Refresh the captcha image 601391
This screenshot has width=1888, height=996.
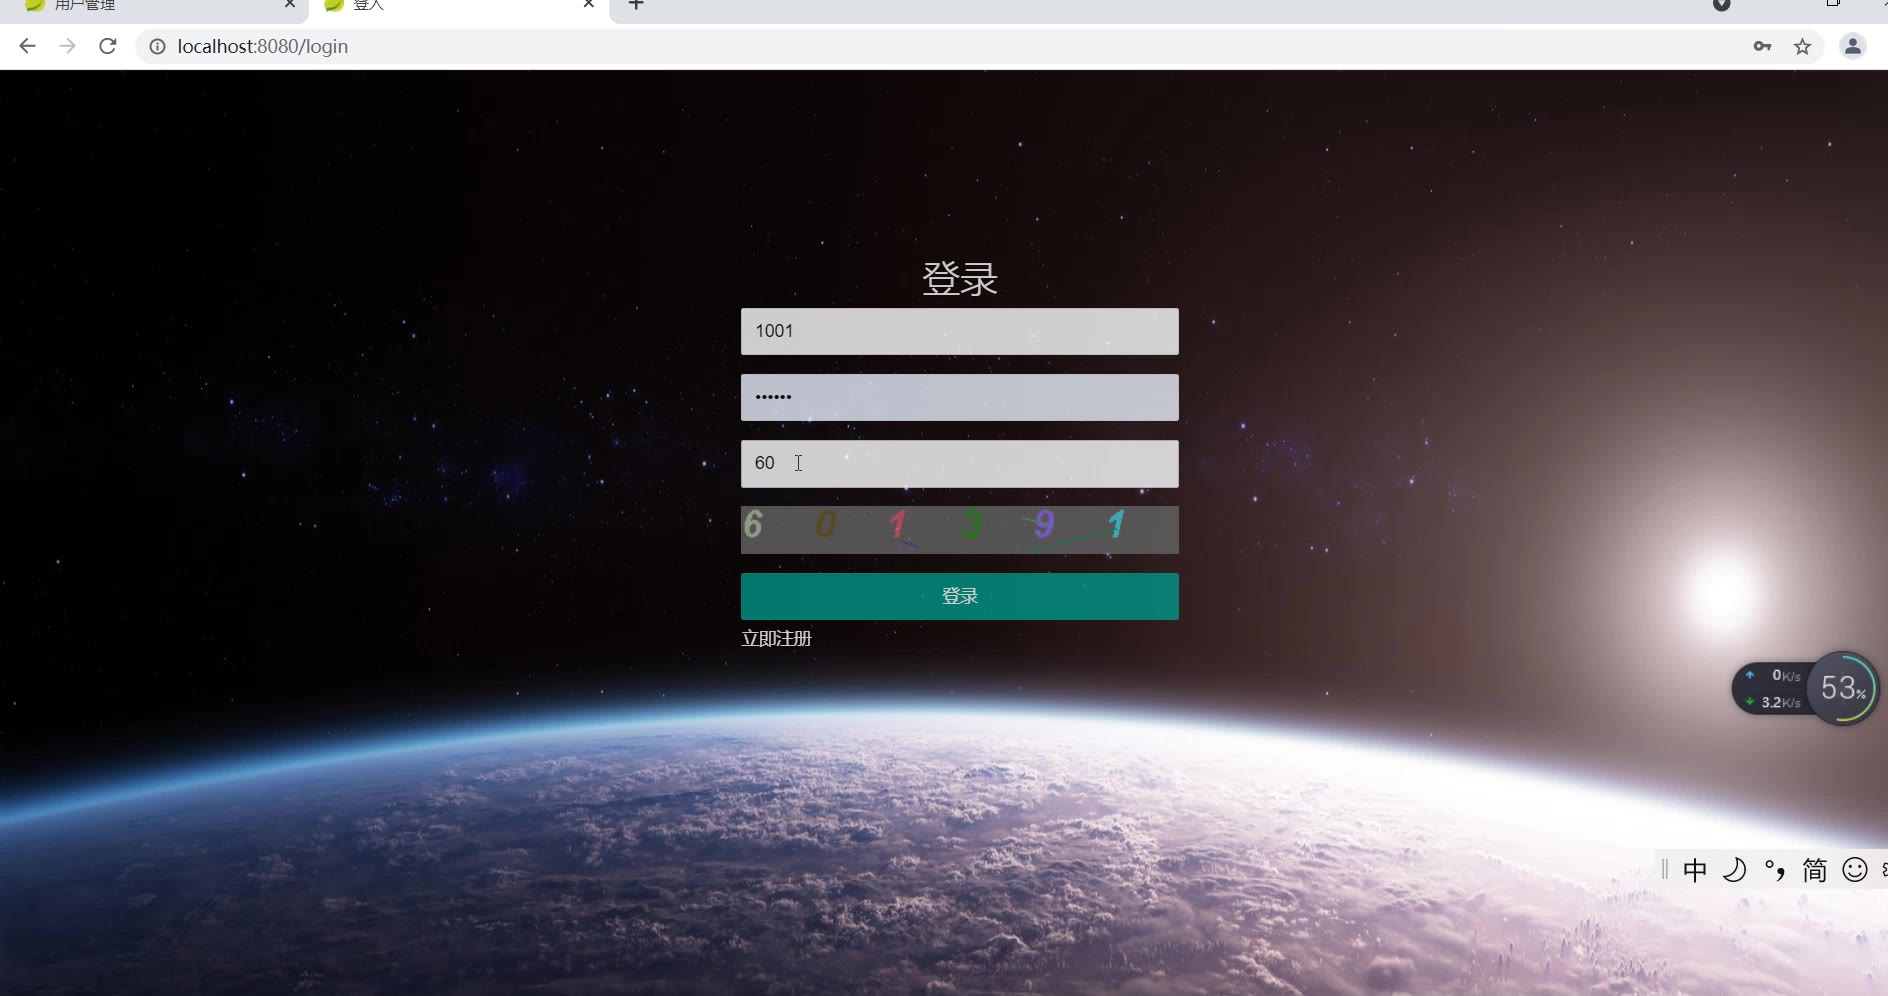(959, 529)
